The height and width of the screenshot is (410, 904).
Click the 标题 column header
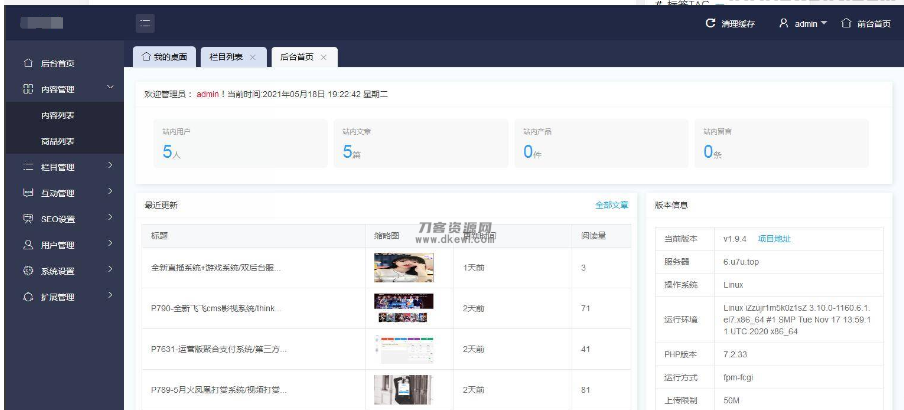click(160, 236)
